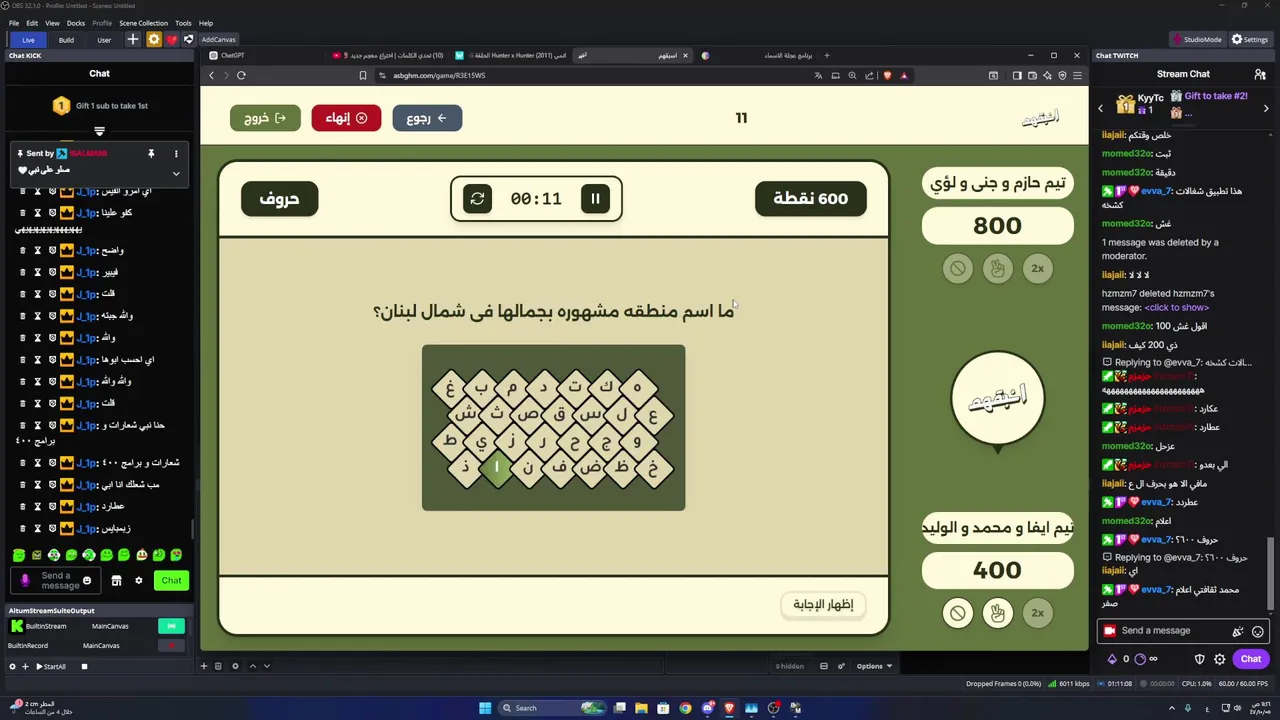This screenshot has width=1280, height=720.
Task: Open more options on pinned Kick message
Action: (176, 153)
